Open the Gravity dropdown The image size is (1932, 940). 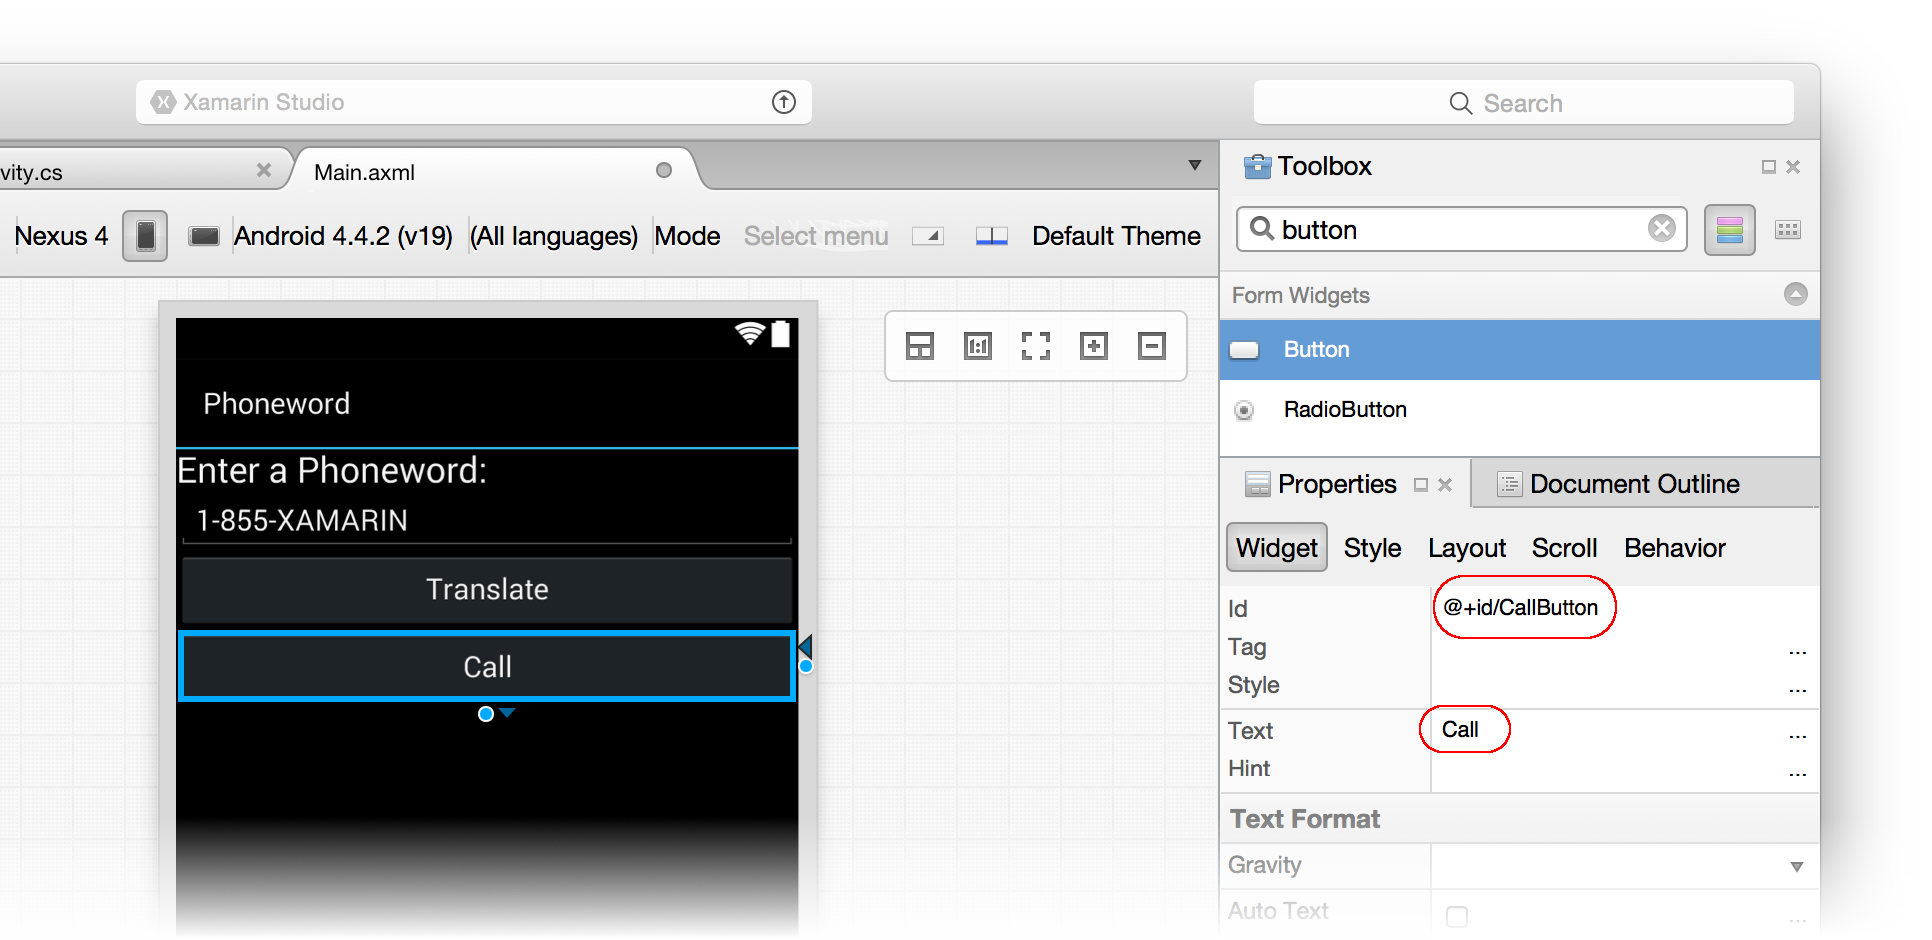[1796, 866]
